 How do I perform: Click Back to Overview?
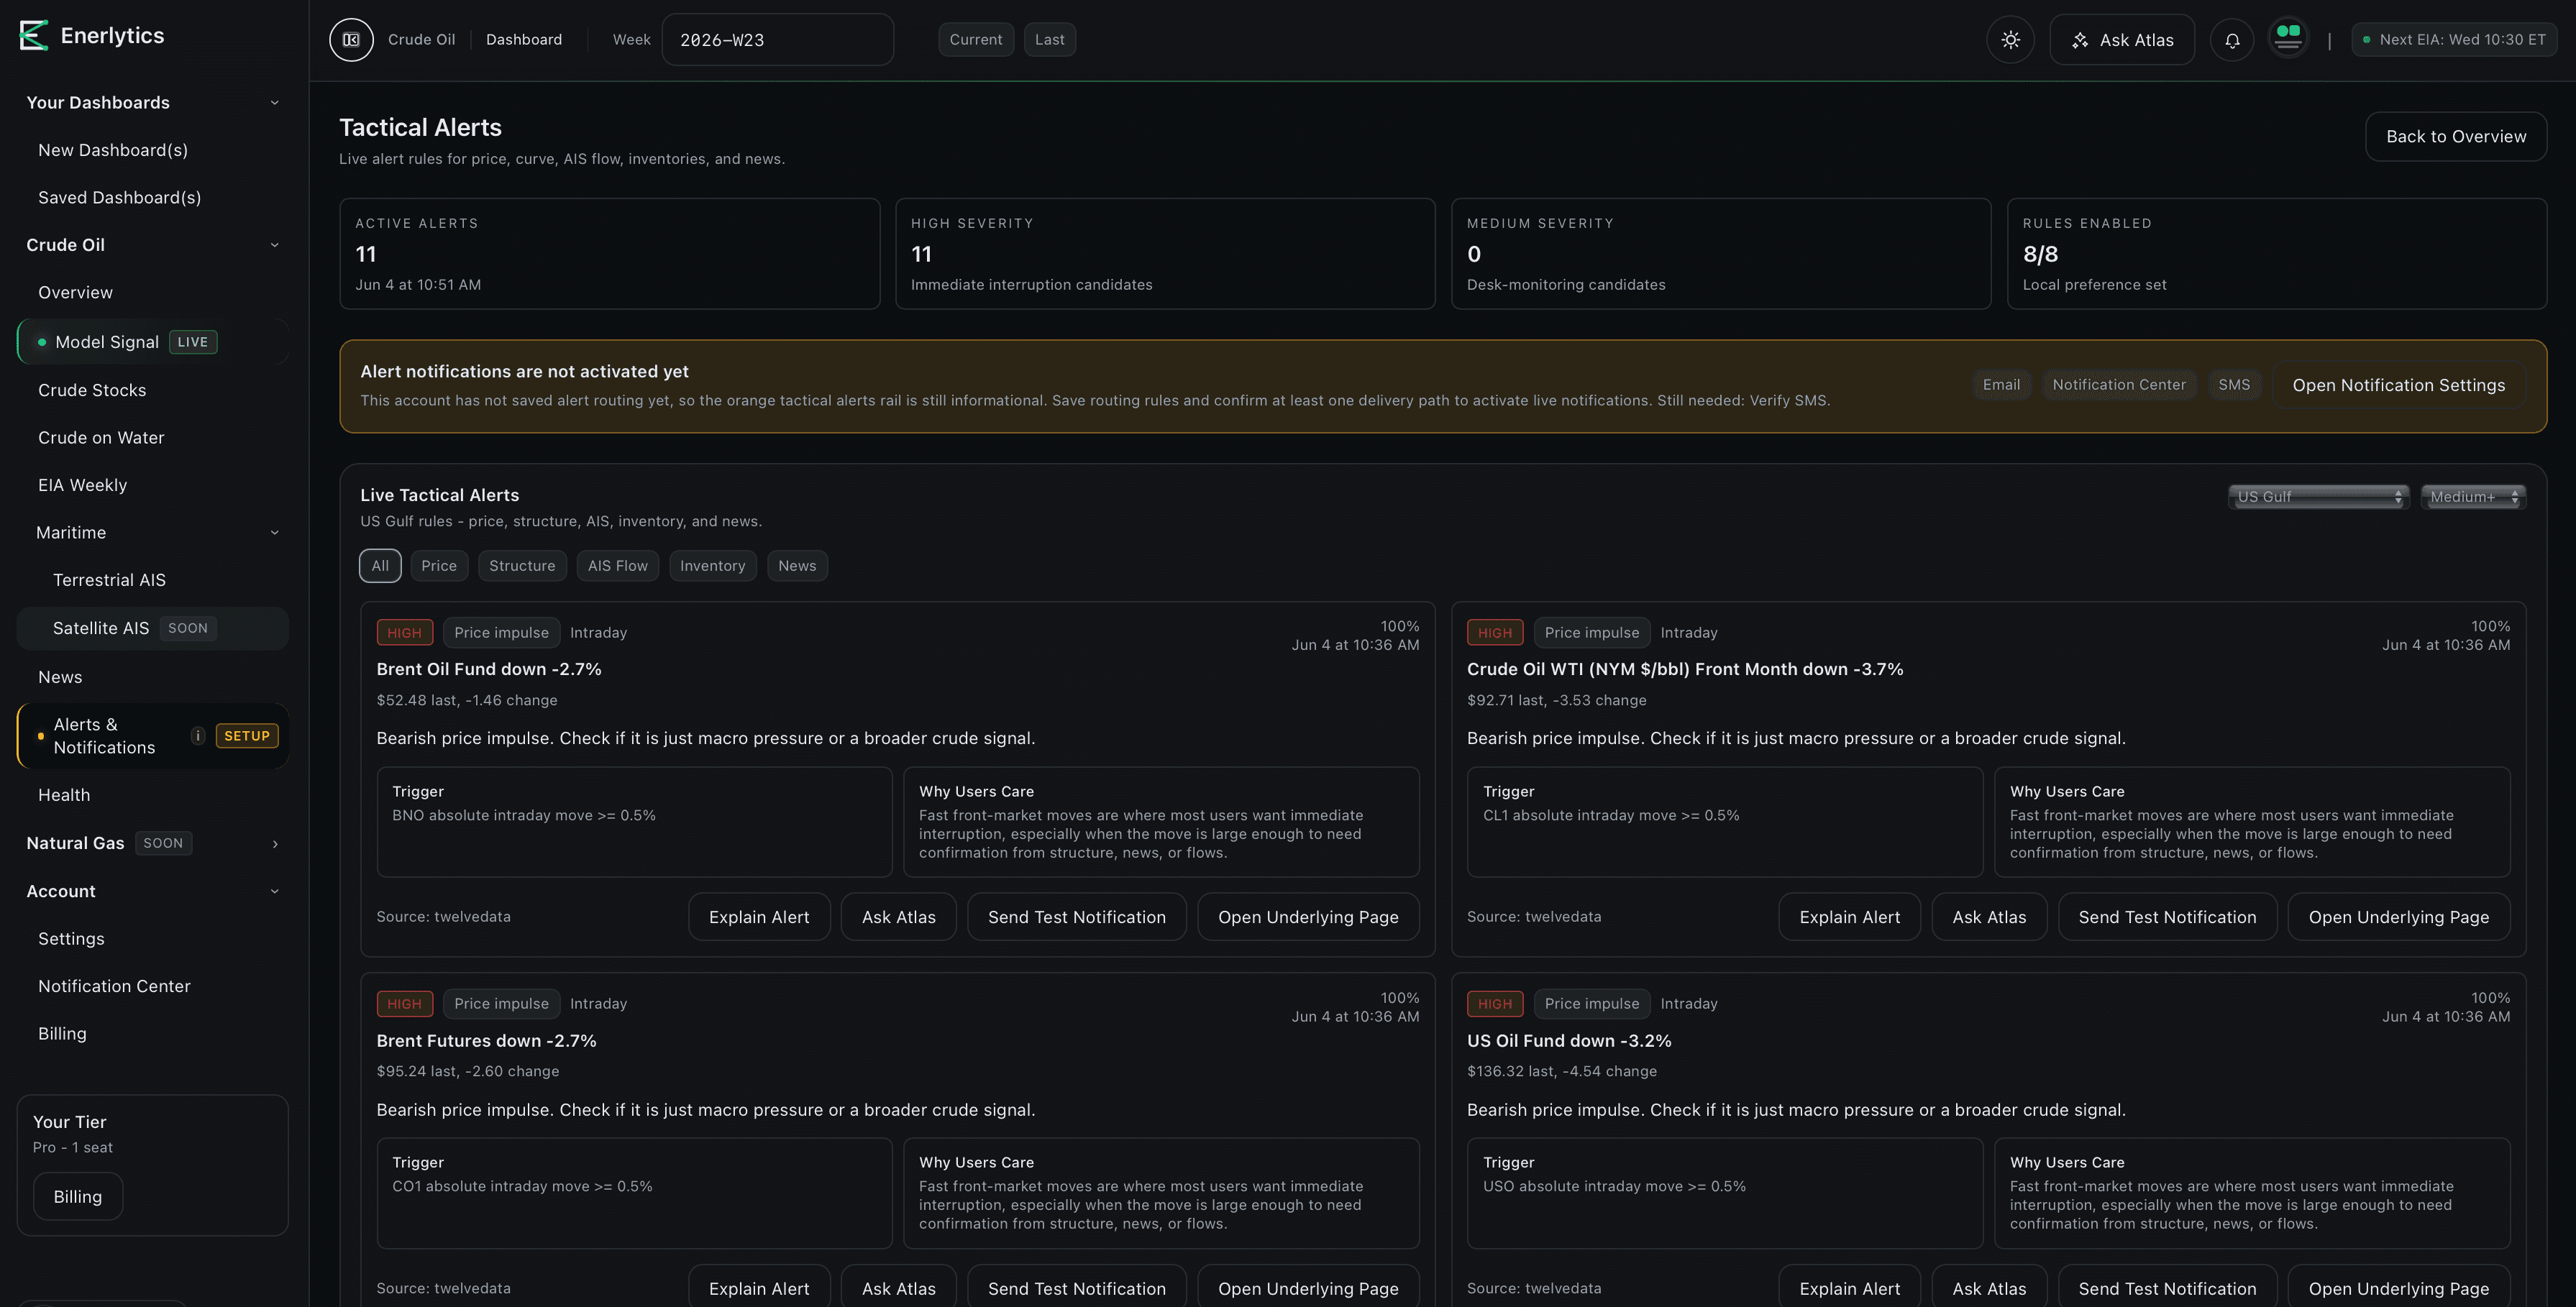coord(2456,137)
